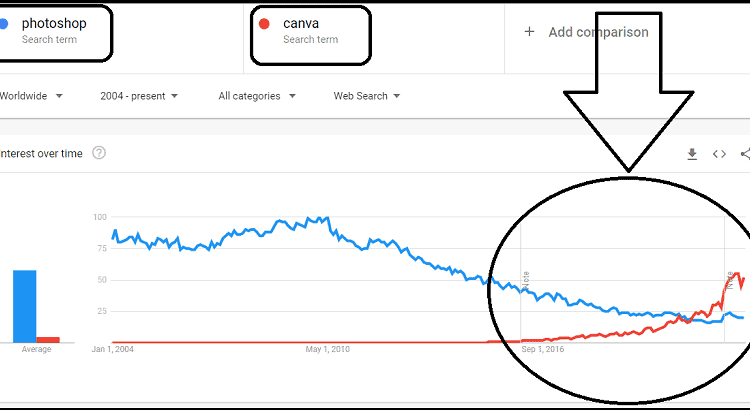Download the interest over time chart data
The width and height of the screenshot is (750, 410).
click(692, 154)
